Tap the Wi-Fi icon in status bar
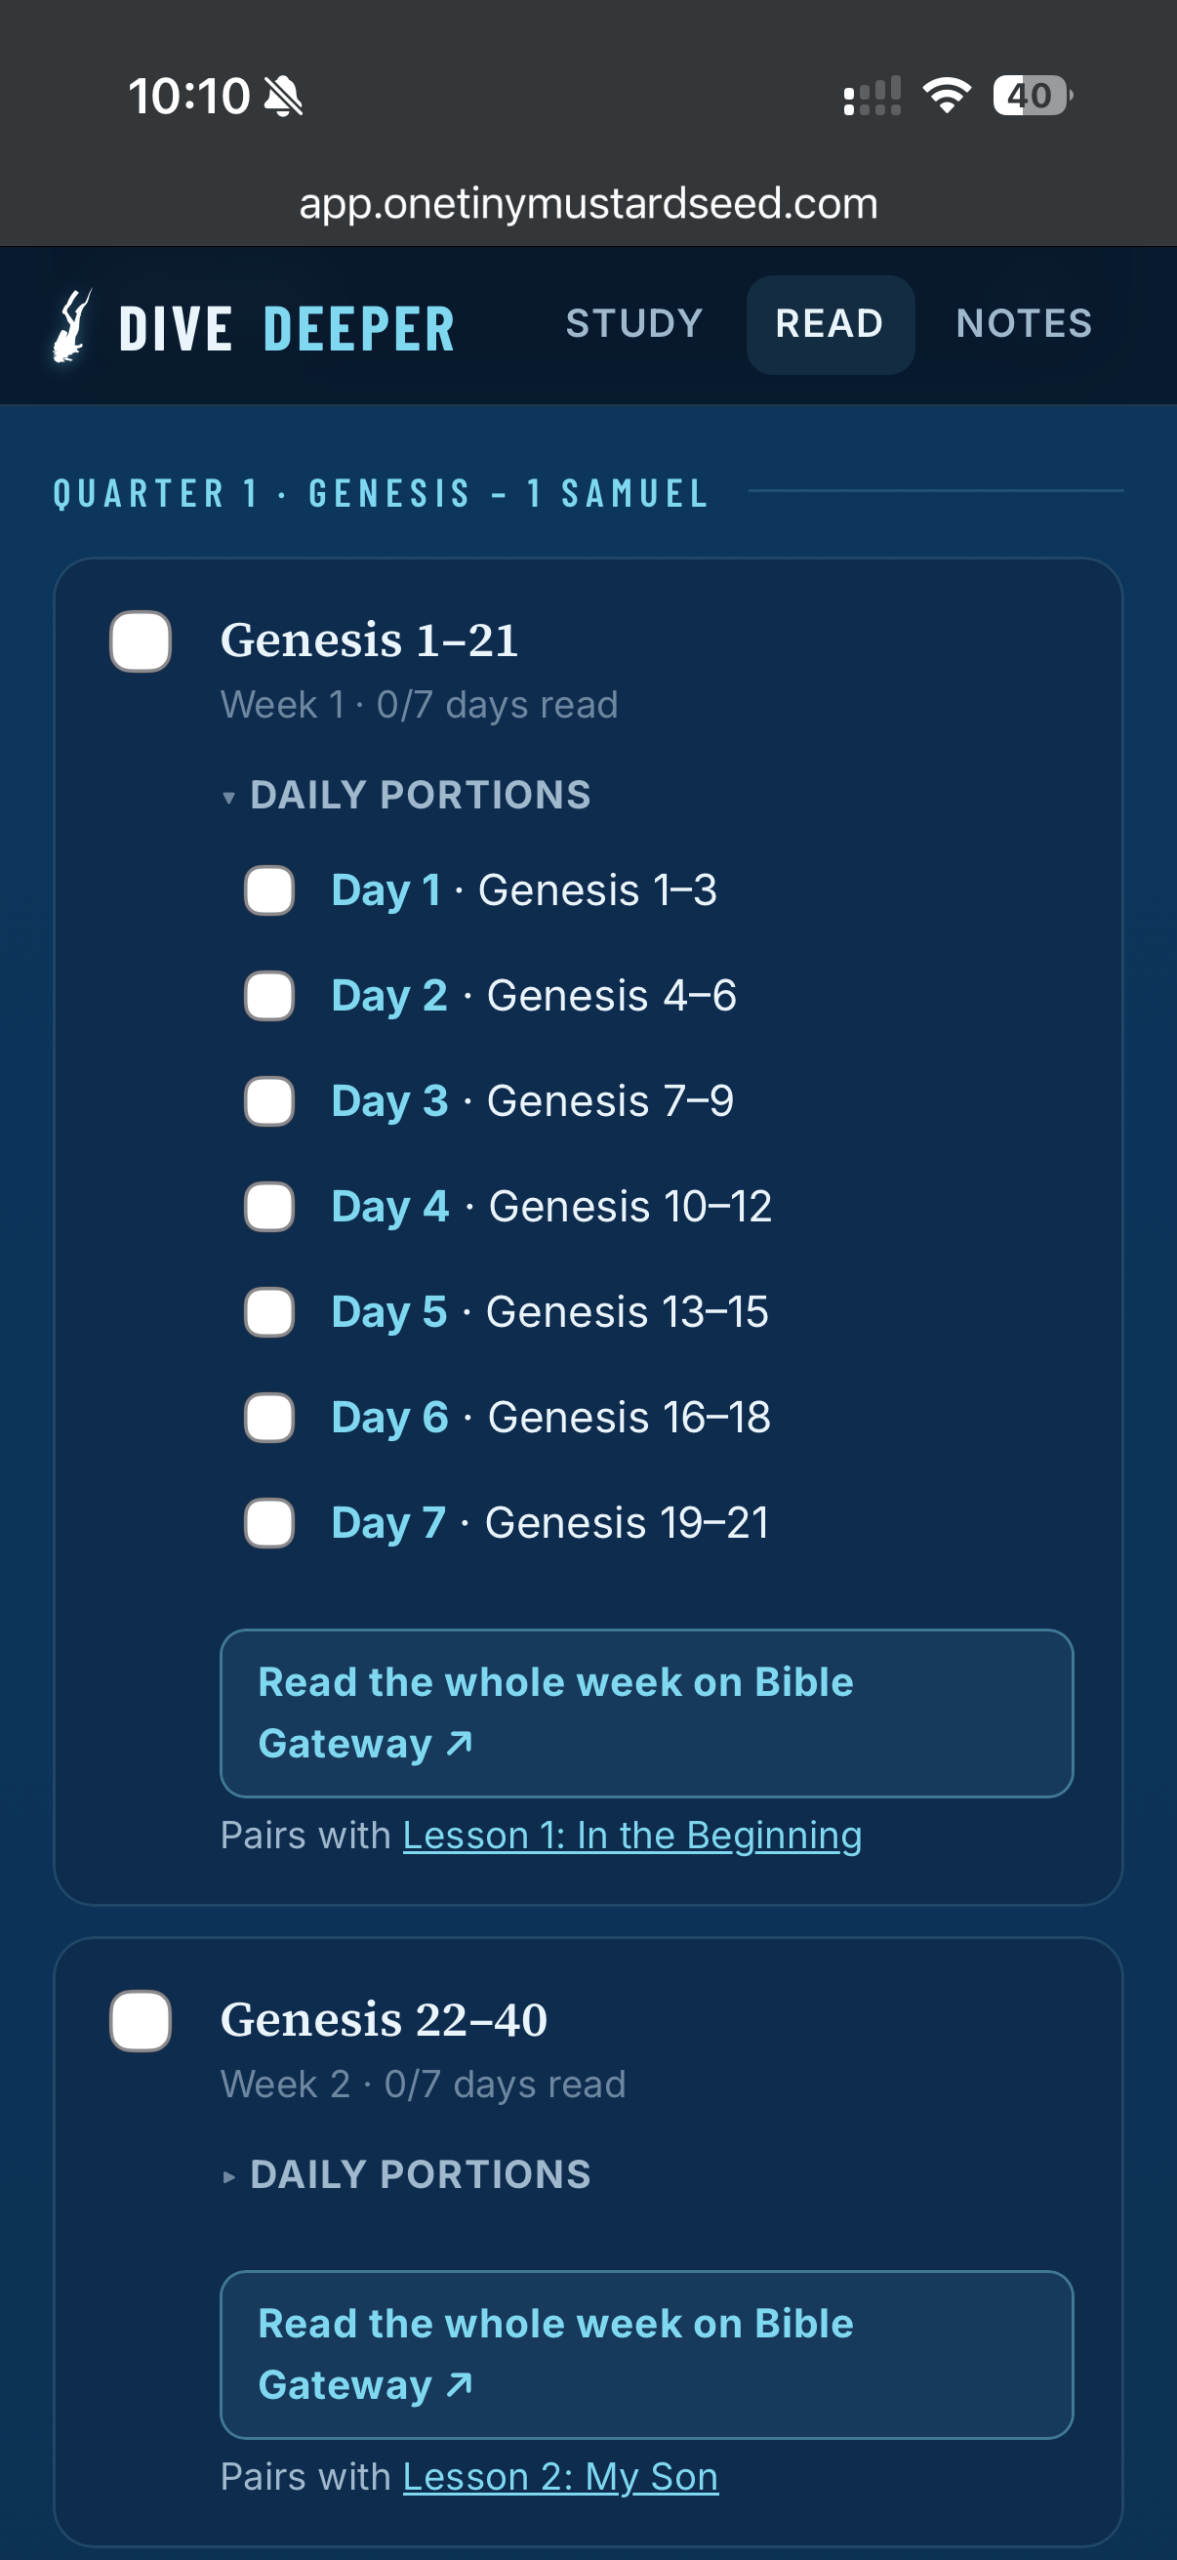 point(946,96)
